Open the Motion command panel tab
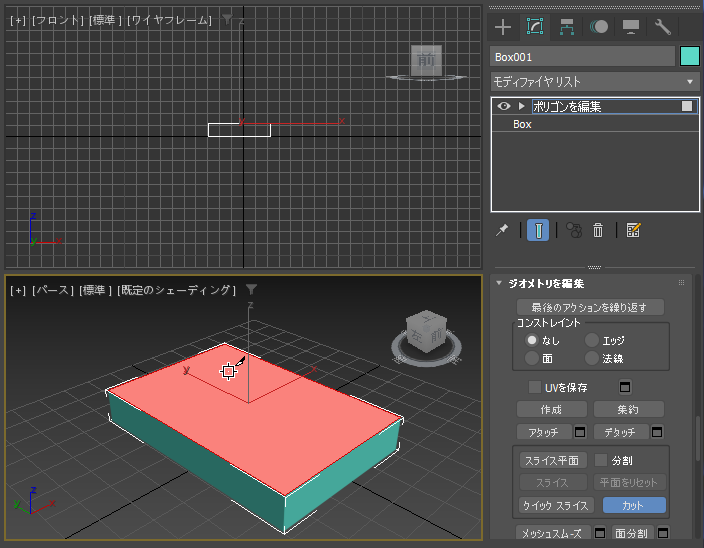The width and height of the screenshot is (704, 548). point(599,27)
